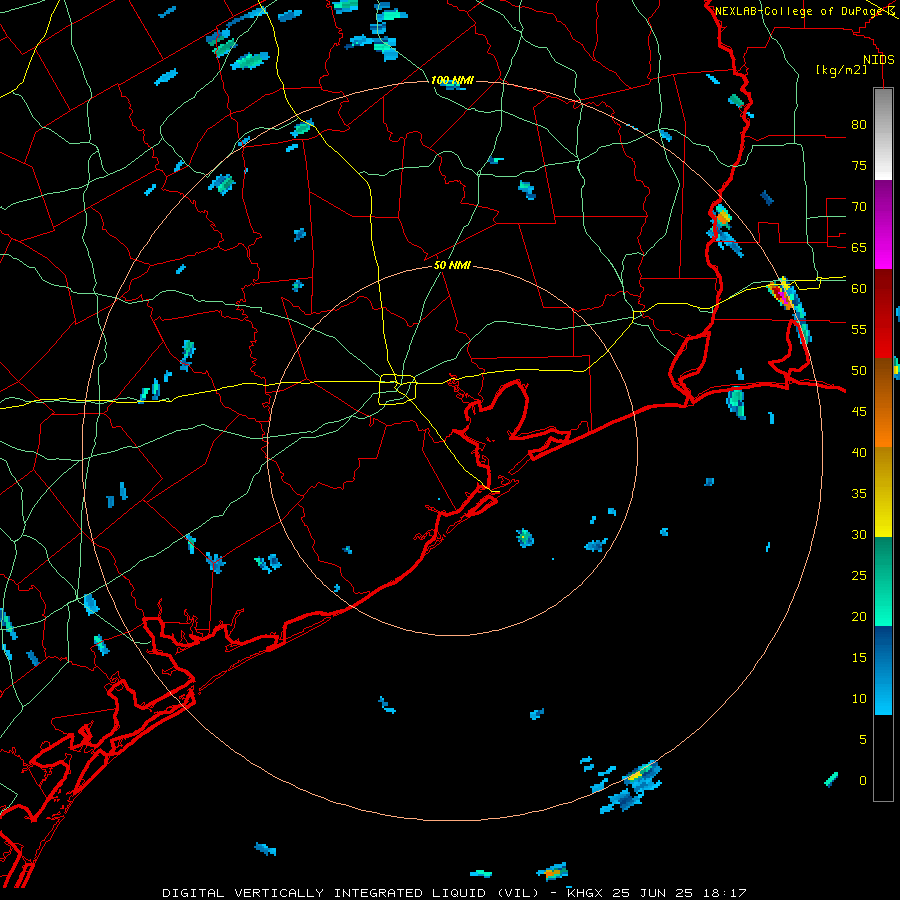Click the 25 value on the scale
The image size is (900, 900).
pyautogui.click(x=859, y=575)
